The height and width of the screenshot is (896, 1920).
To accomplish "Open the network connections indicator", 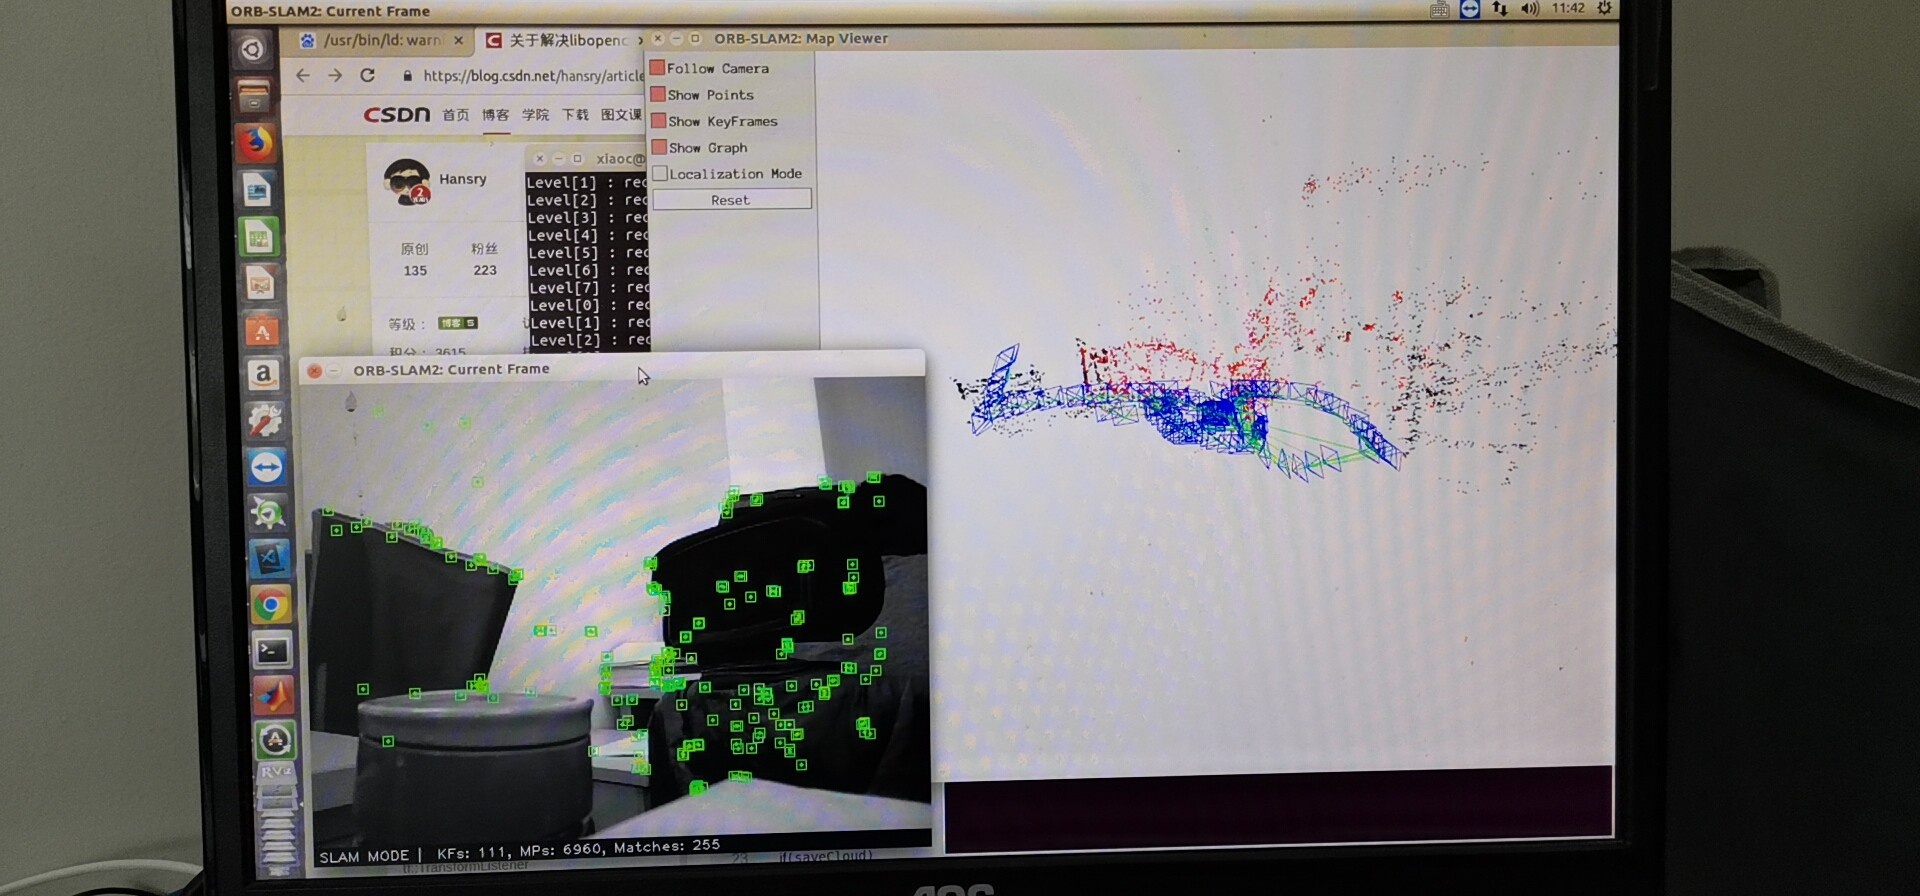I will click(1500, 9).
